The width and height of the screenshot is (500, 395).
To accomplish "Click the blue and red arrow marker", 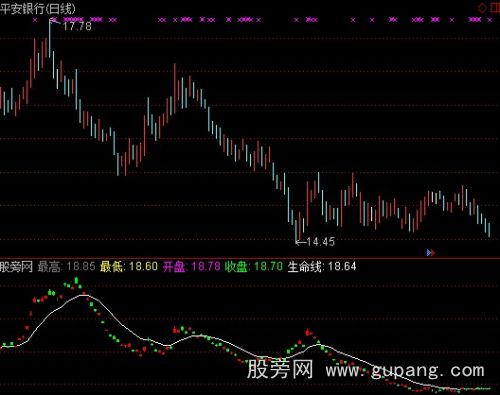I will [x=431, y=253].
